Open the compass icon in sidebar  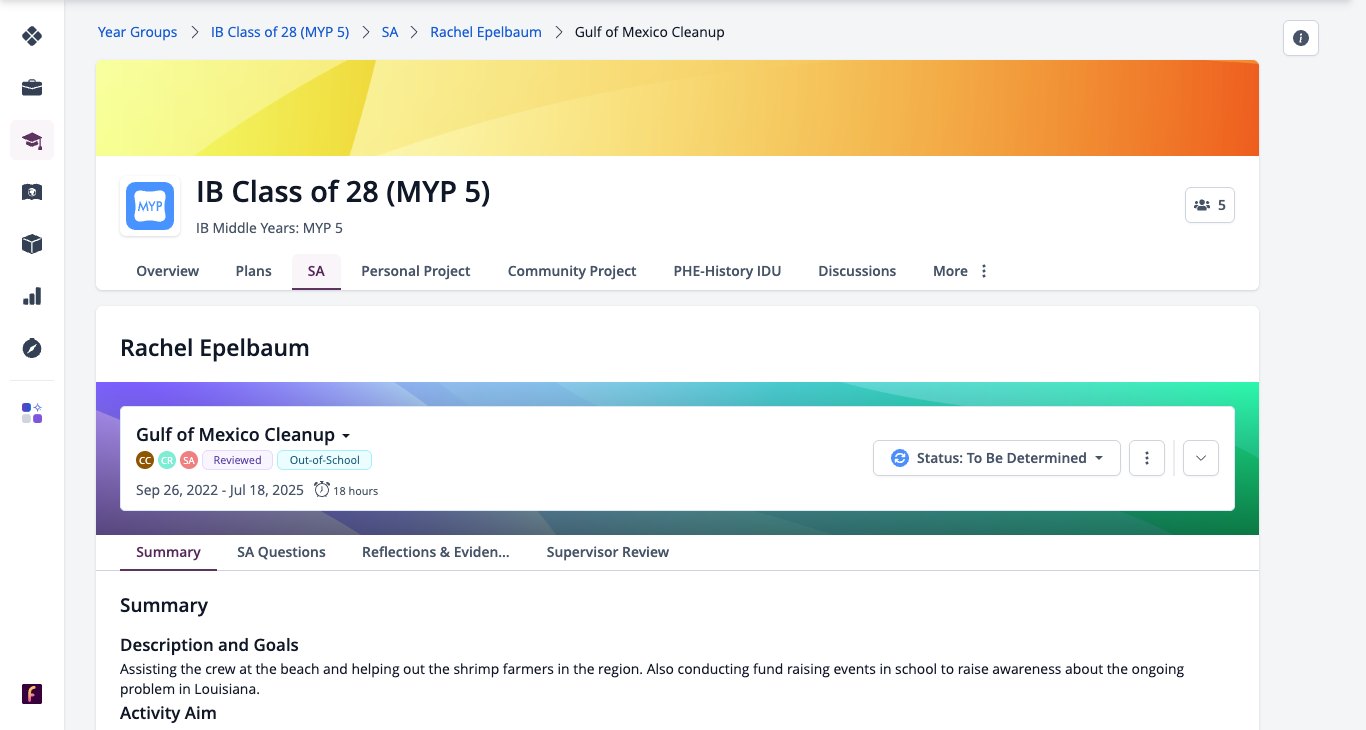point(32,348)
